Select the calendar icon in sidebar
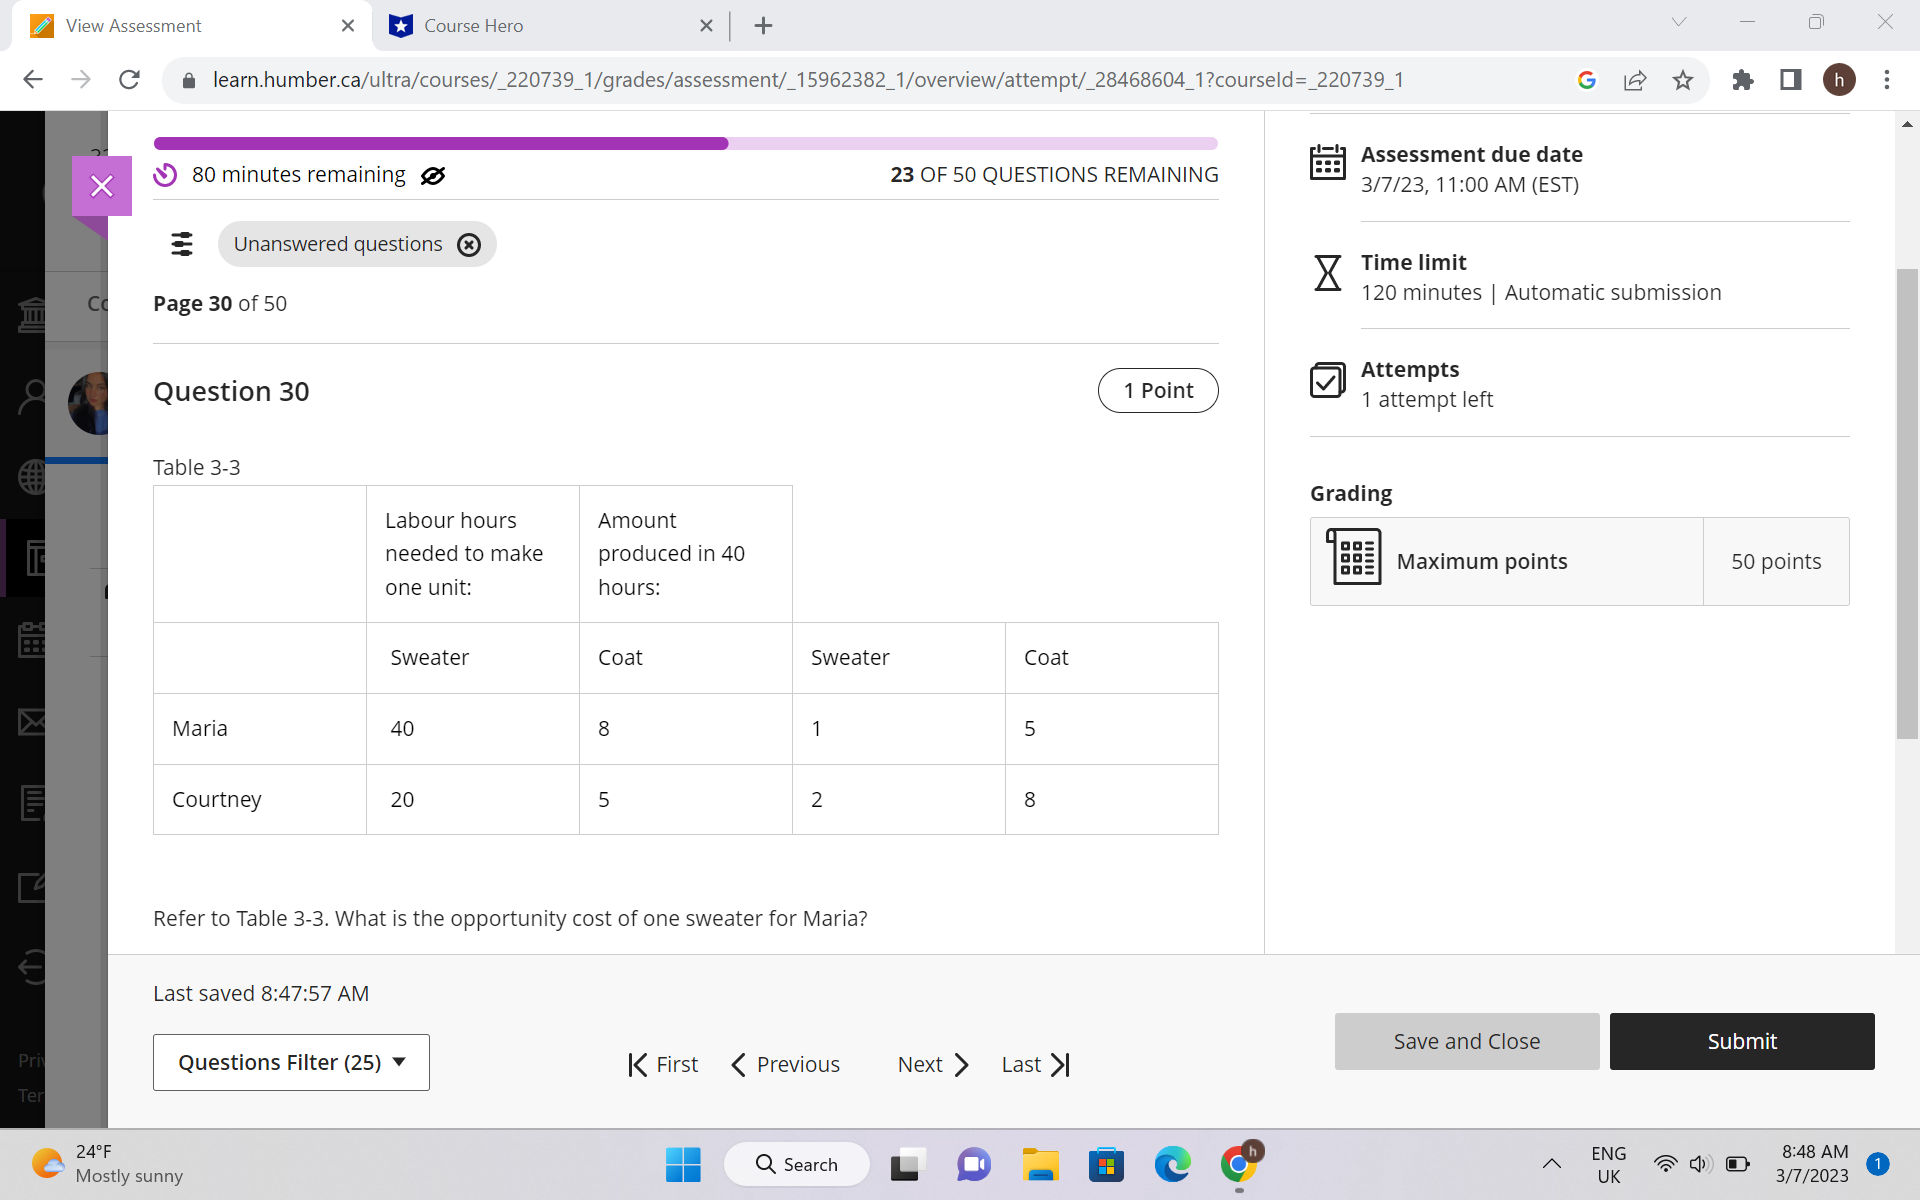The height and width of the screenshot is (1200, 1920). point(33,640)
